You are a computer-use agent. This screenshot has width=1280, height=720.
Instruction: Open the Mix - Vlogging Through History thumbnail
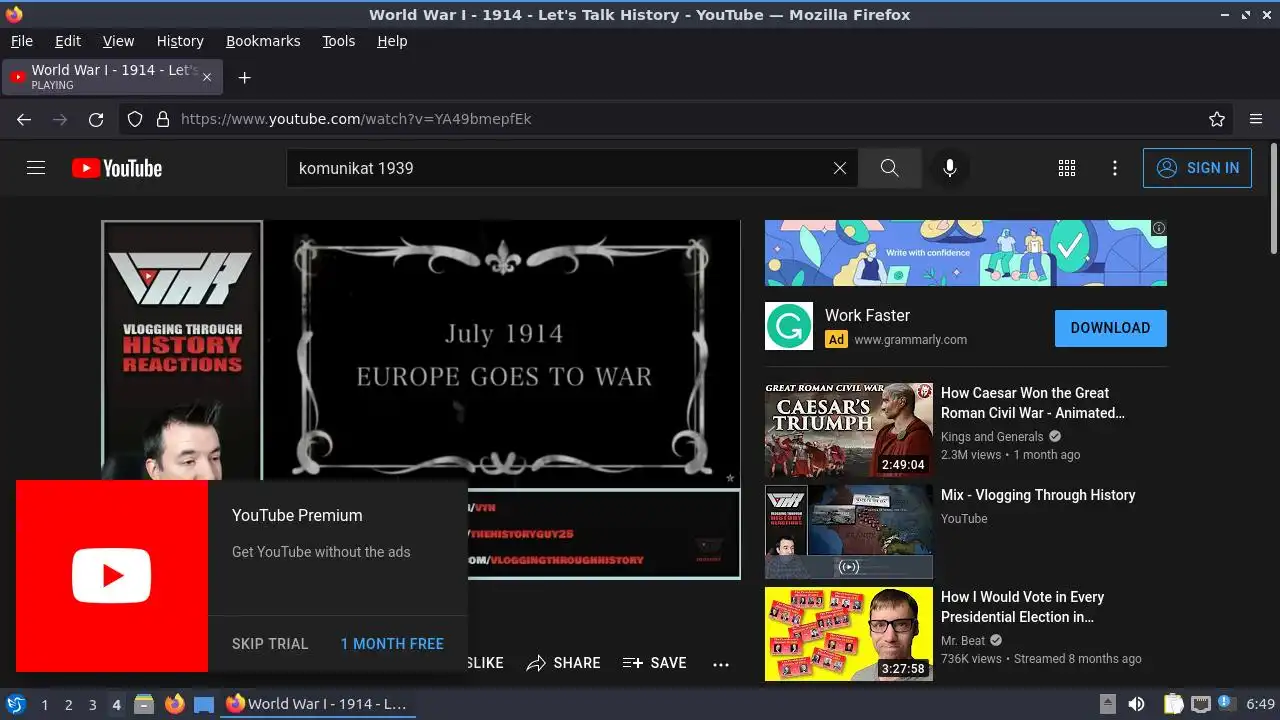tap(849, 532)
